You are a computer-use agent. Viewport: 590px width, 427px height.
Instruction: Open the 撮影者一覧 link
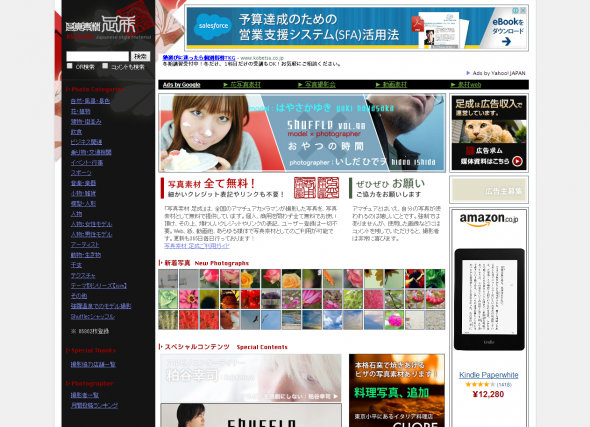pos(85,395)
